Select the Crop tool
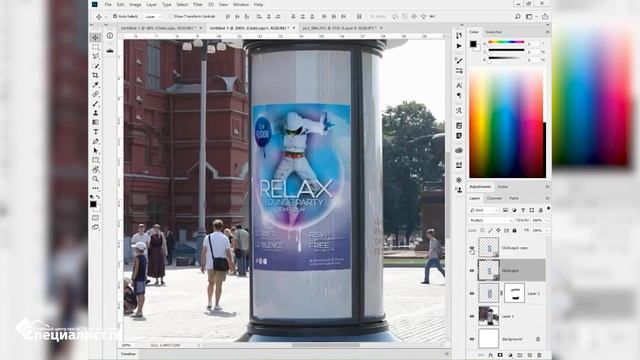 [x=96, y=75]
